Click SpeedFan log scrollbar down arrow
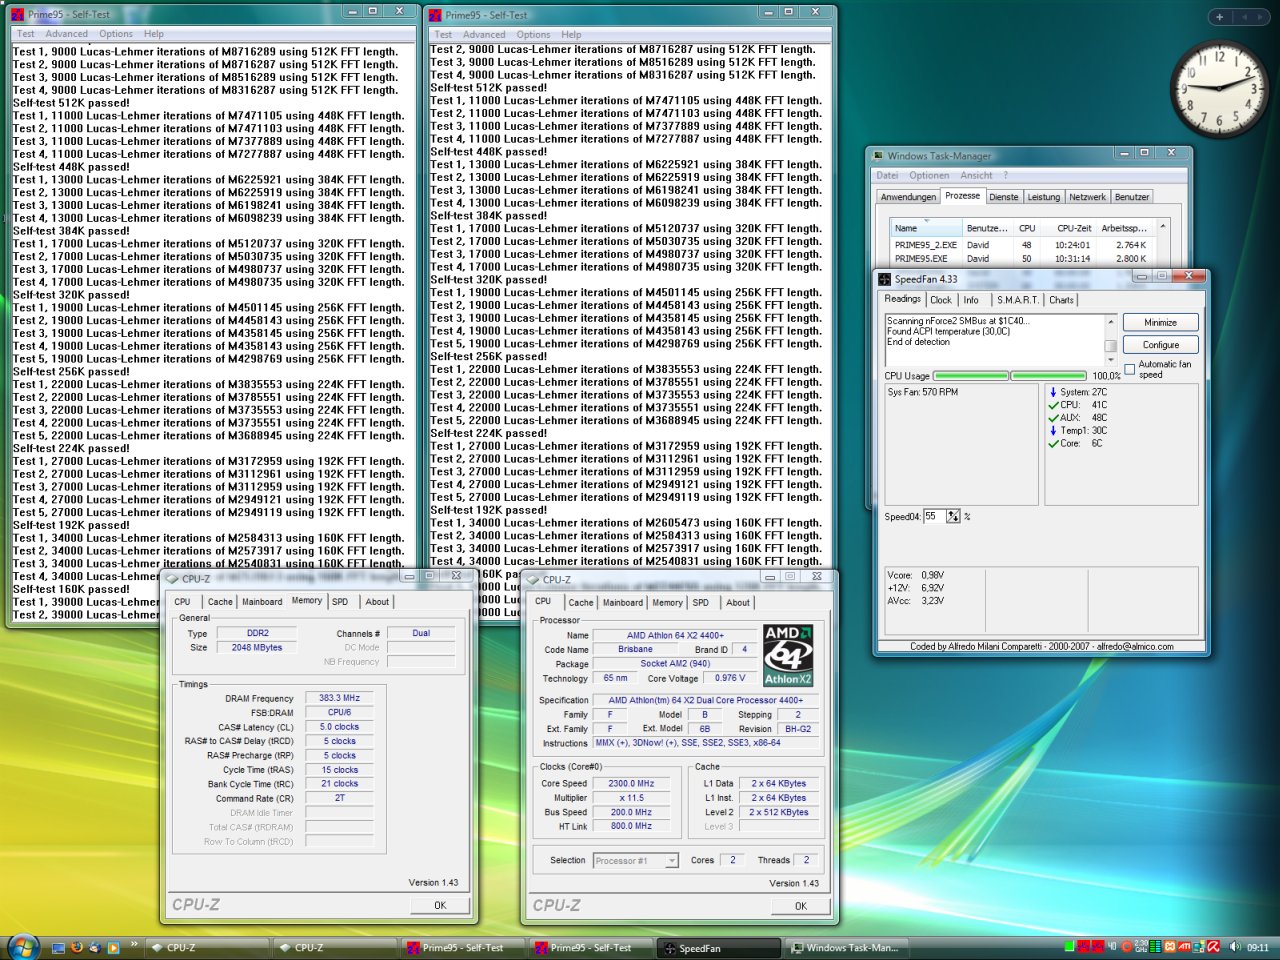1280x960 pixels. tap(1110, 361)
